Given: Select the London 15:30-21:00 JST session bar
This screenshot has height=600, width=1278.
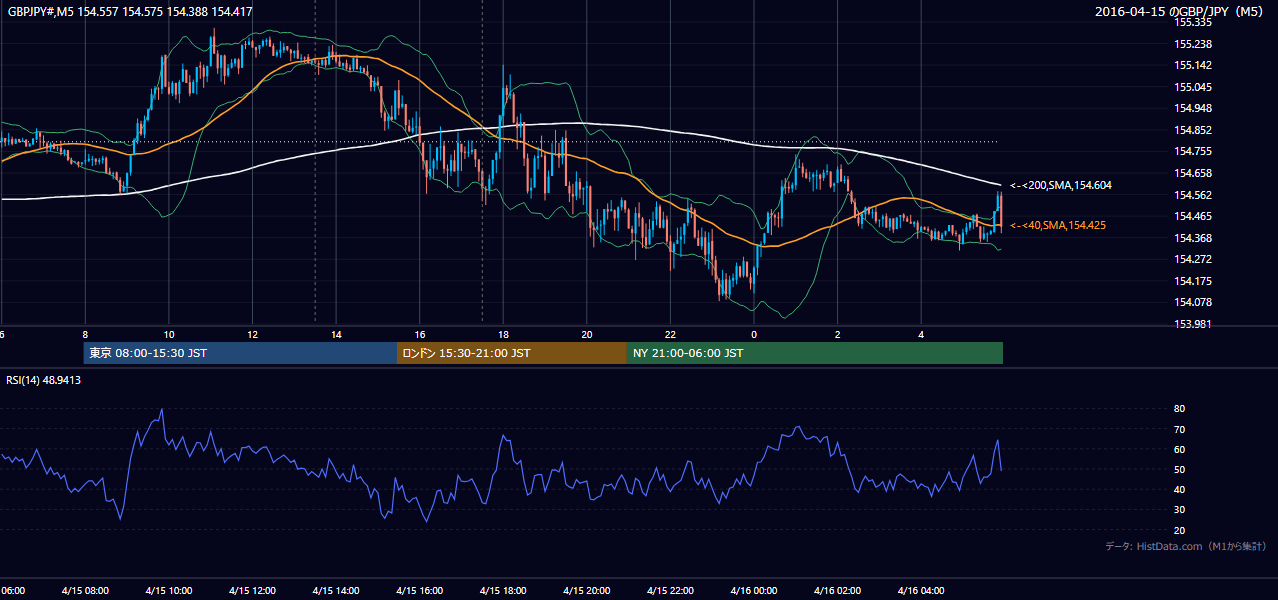Looking at the screenshot, I should pos(512,353).
